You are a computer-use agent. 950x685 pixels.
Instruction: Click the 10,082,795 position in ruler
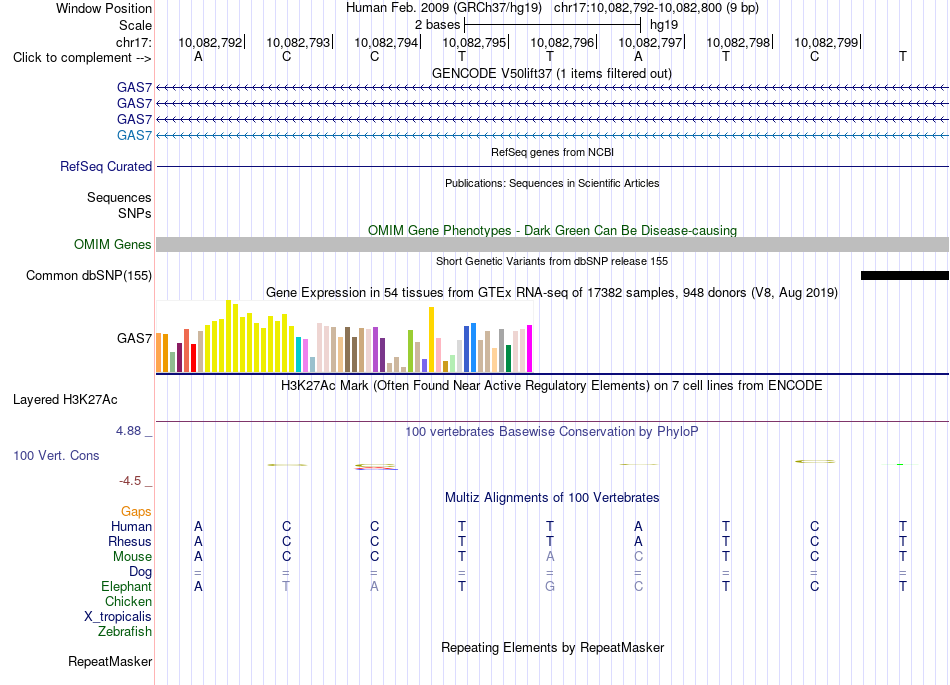(x=474, y=42)
